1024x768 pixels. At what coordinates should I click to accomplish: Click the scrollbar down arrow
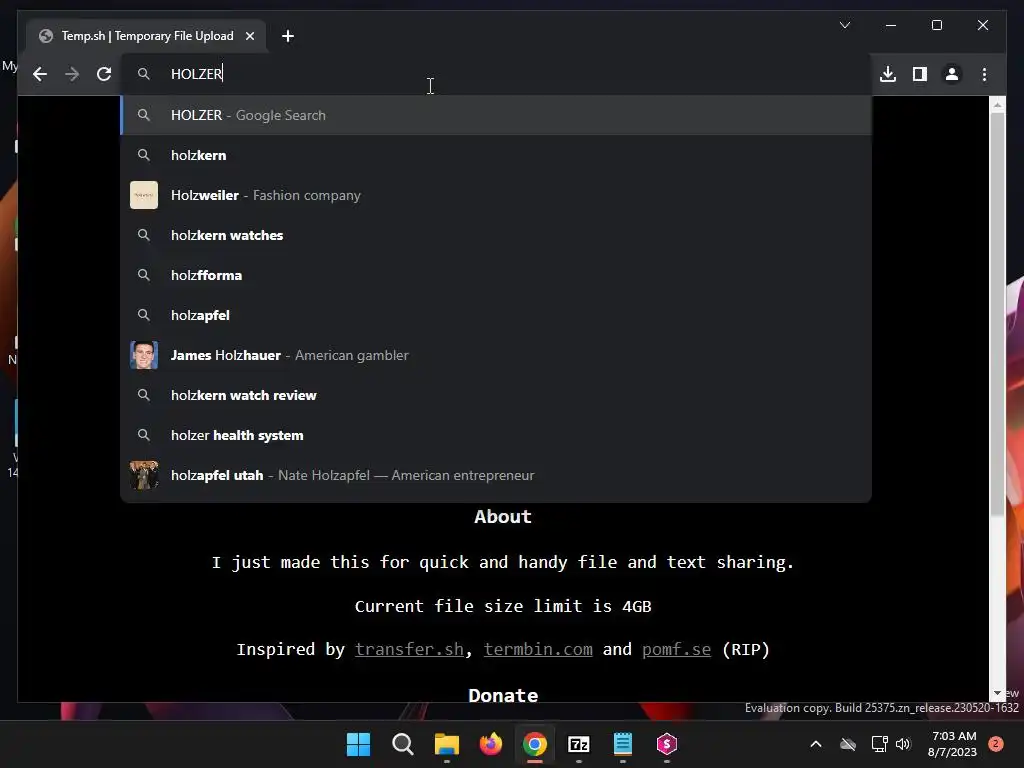(997, 693)
